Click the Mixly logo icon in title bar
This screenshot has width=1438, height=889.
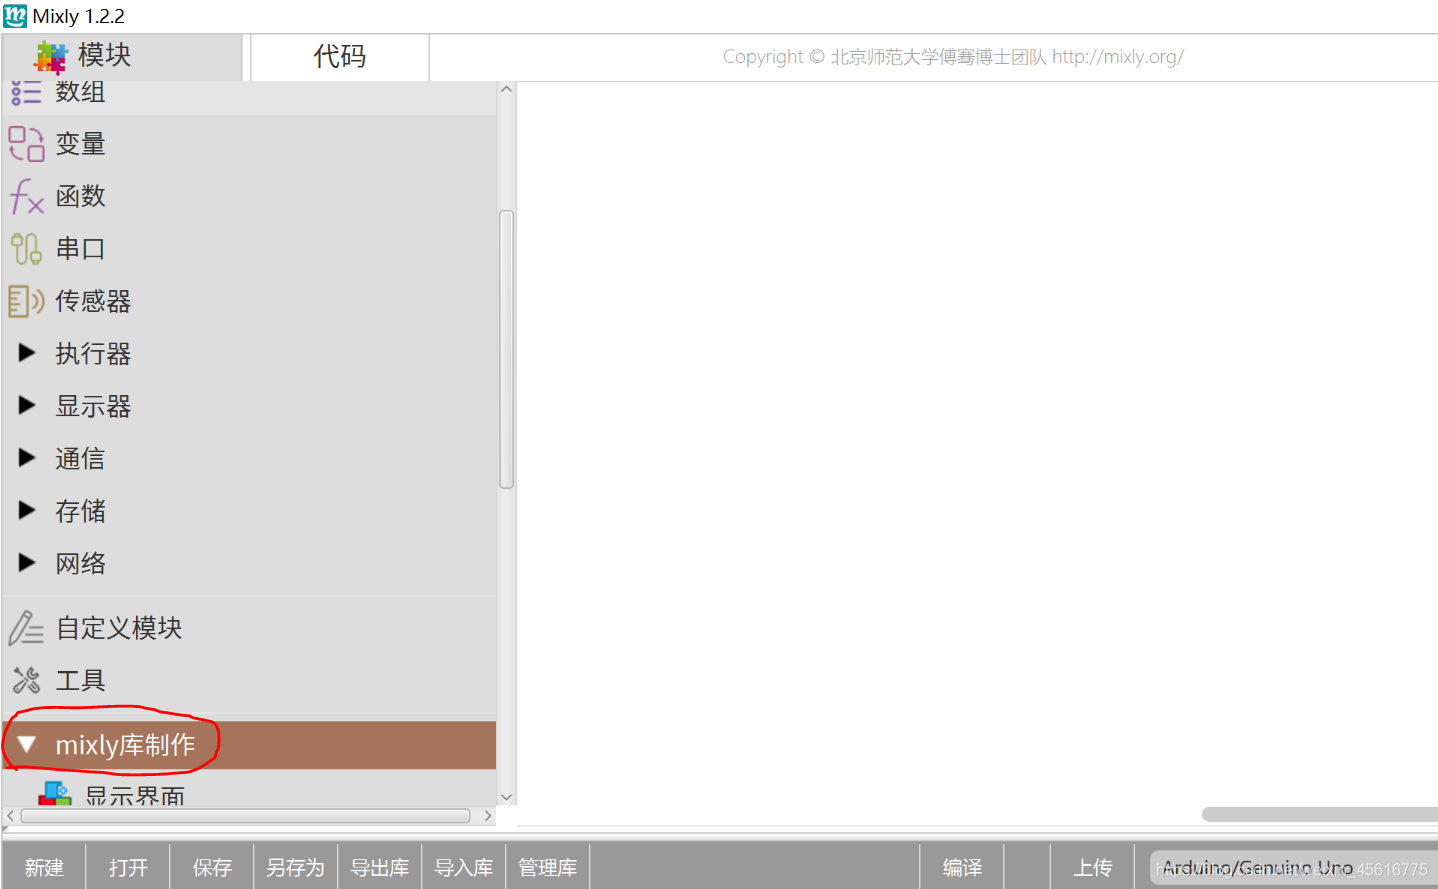(x=15, y=16)
